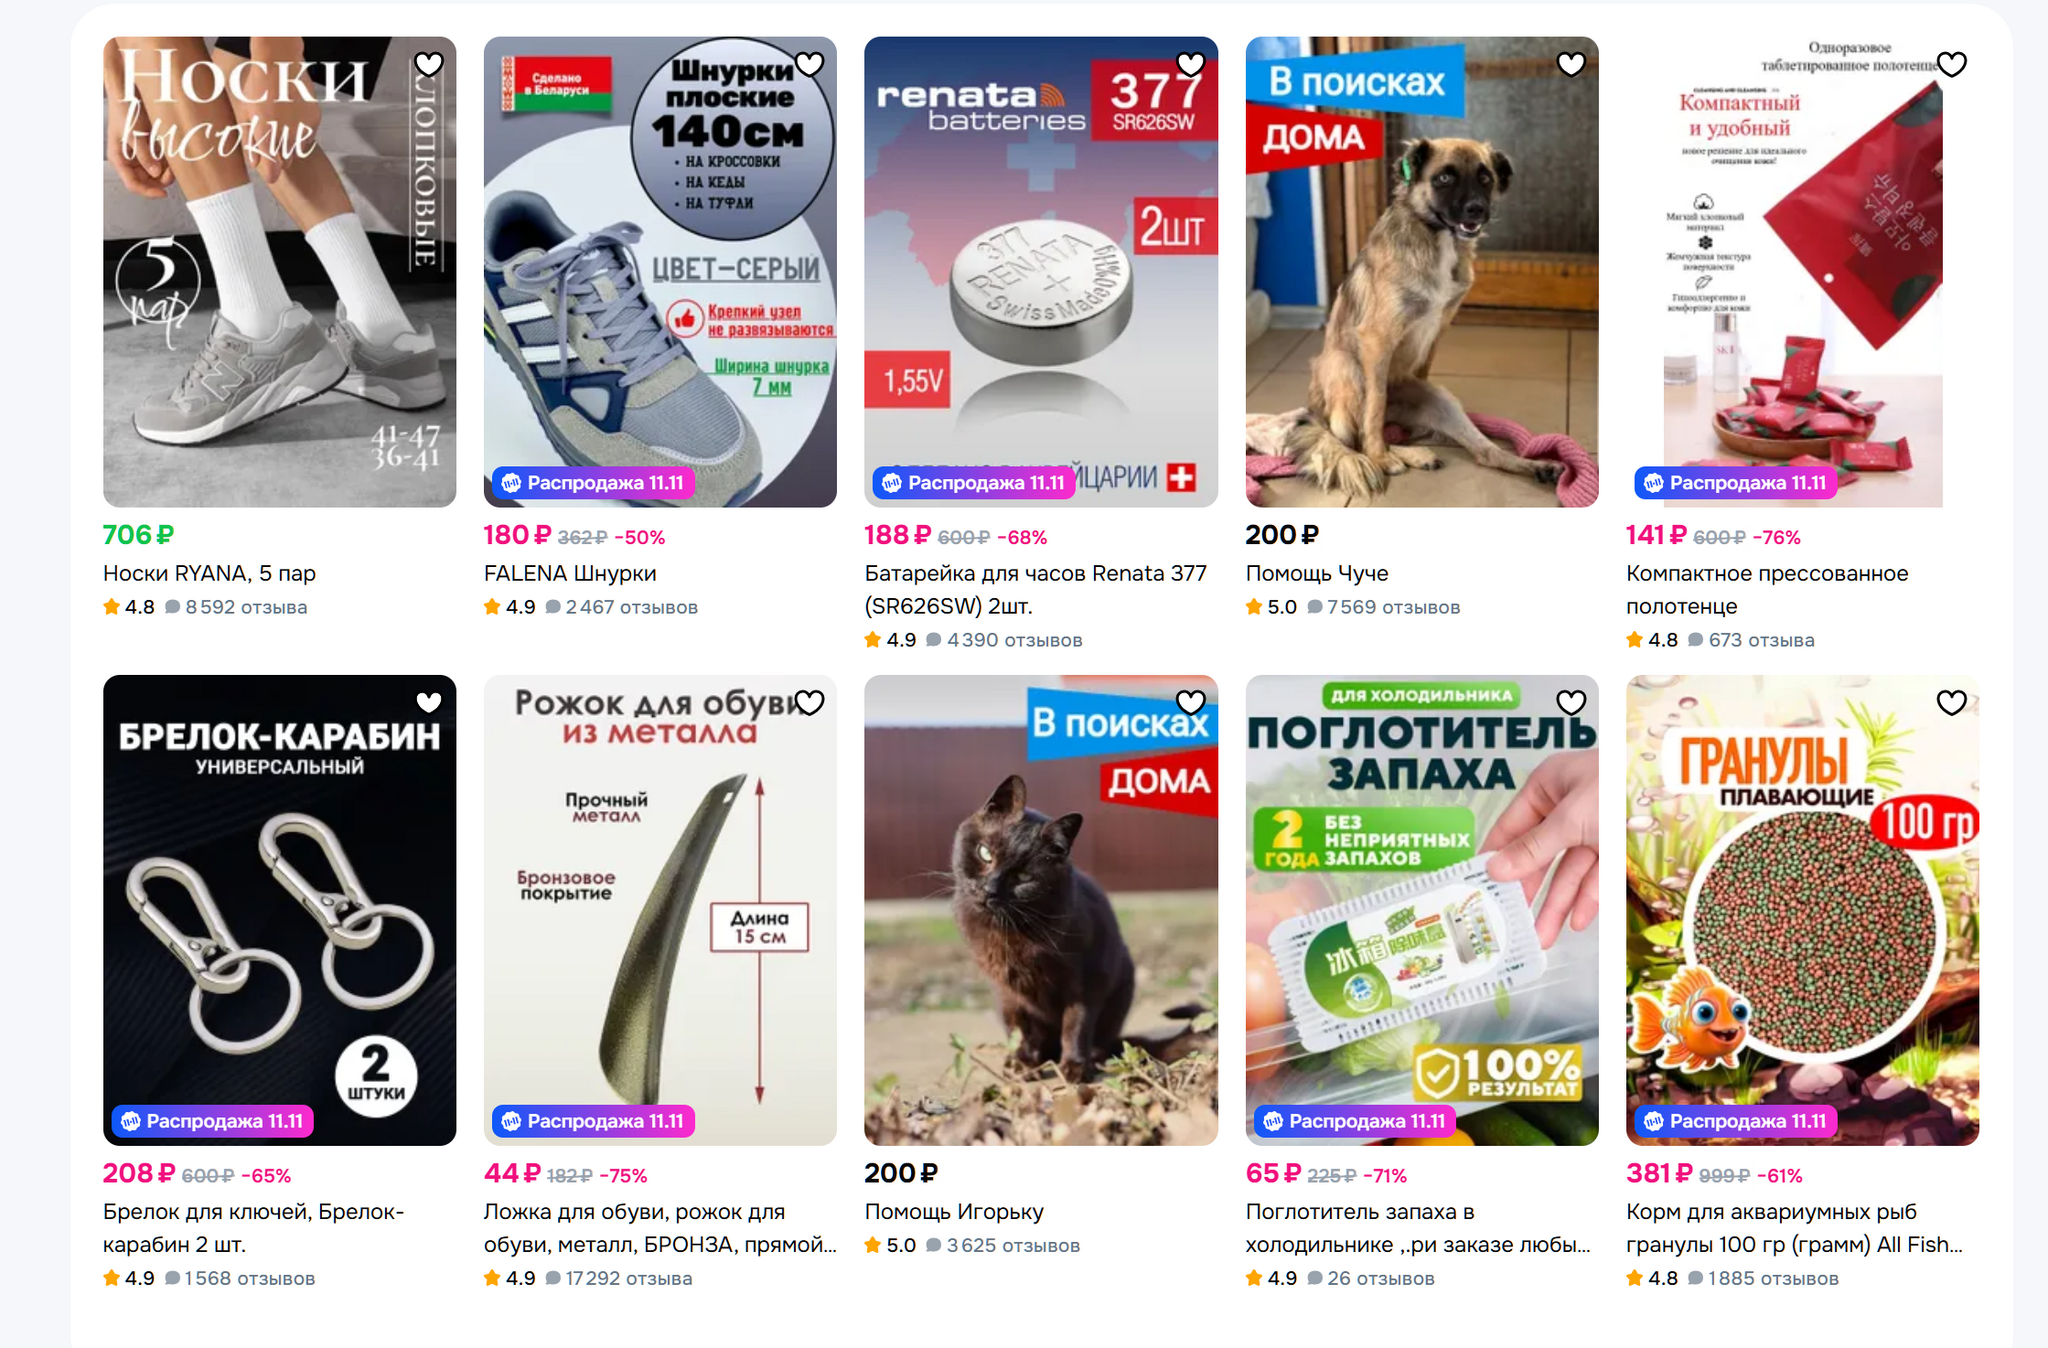Click Распродажа 11.11 badge on shoelaces
Viewport: 2048px width, 1348px height.
point(593,483)
